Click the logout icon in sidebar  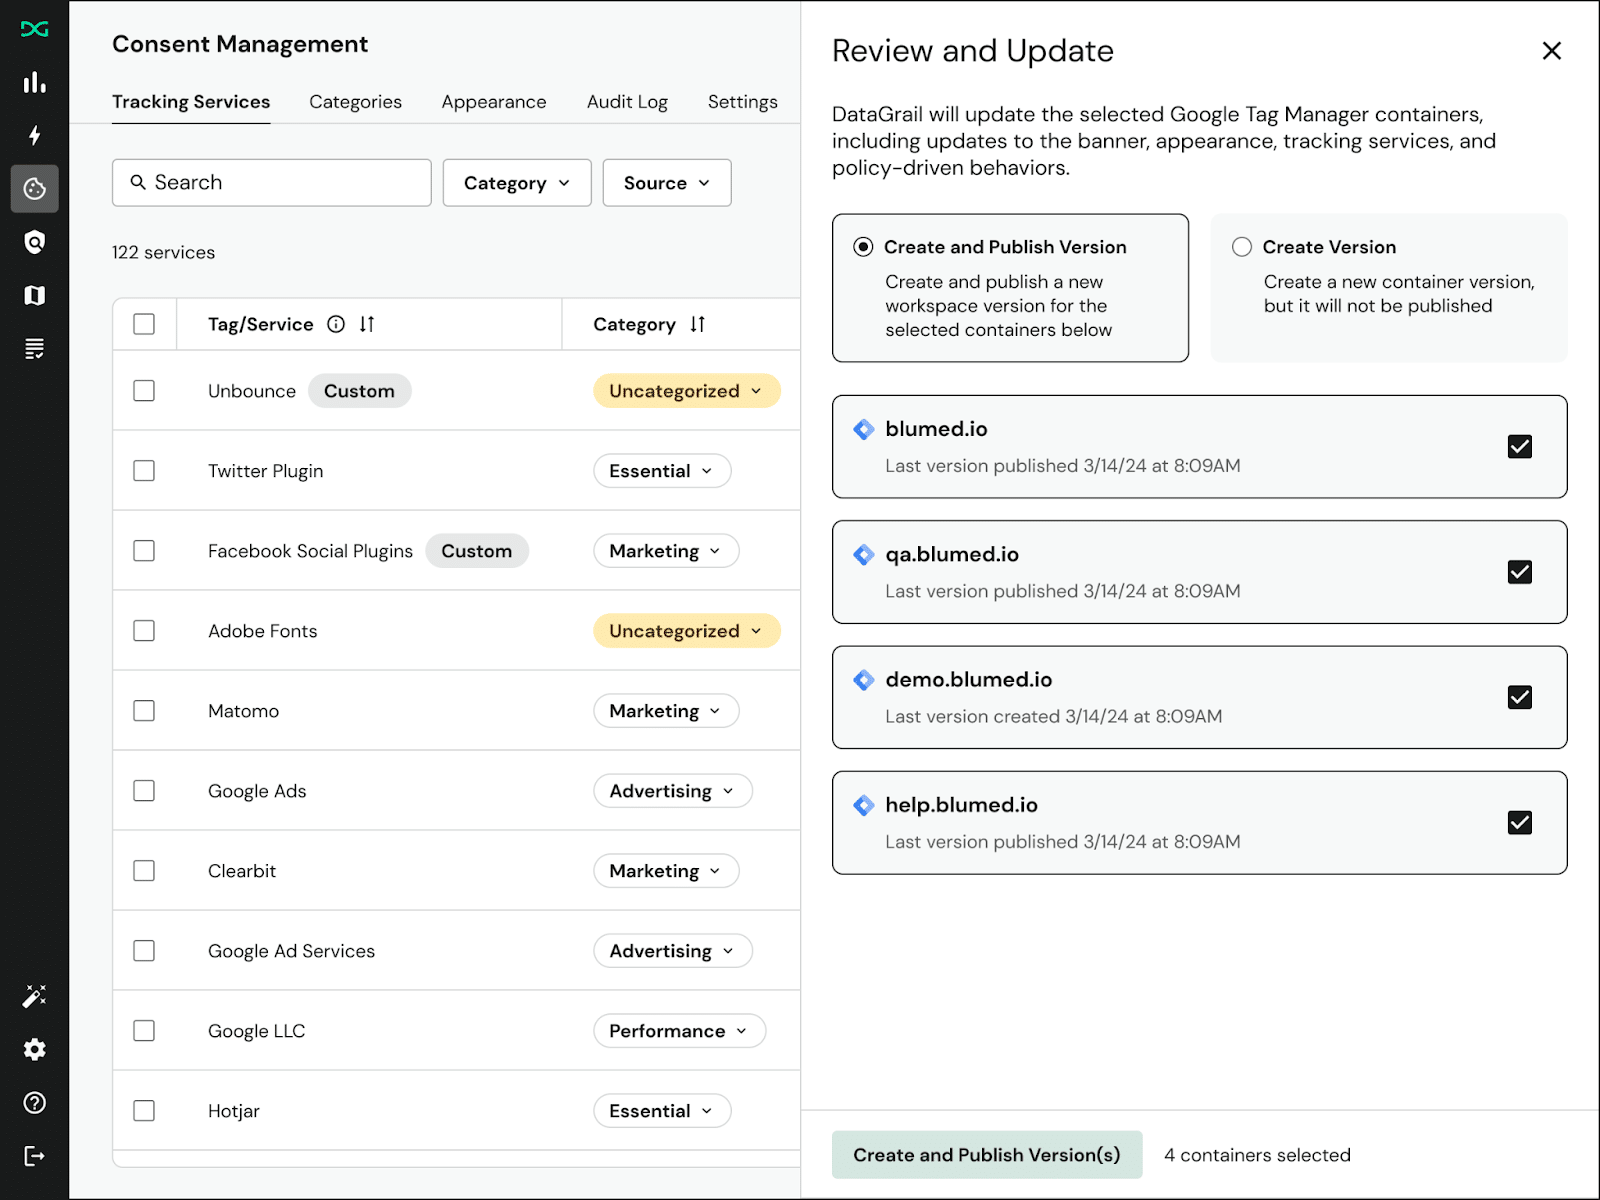pos(34,1156)
